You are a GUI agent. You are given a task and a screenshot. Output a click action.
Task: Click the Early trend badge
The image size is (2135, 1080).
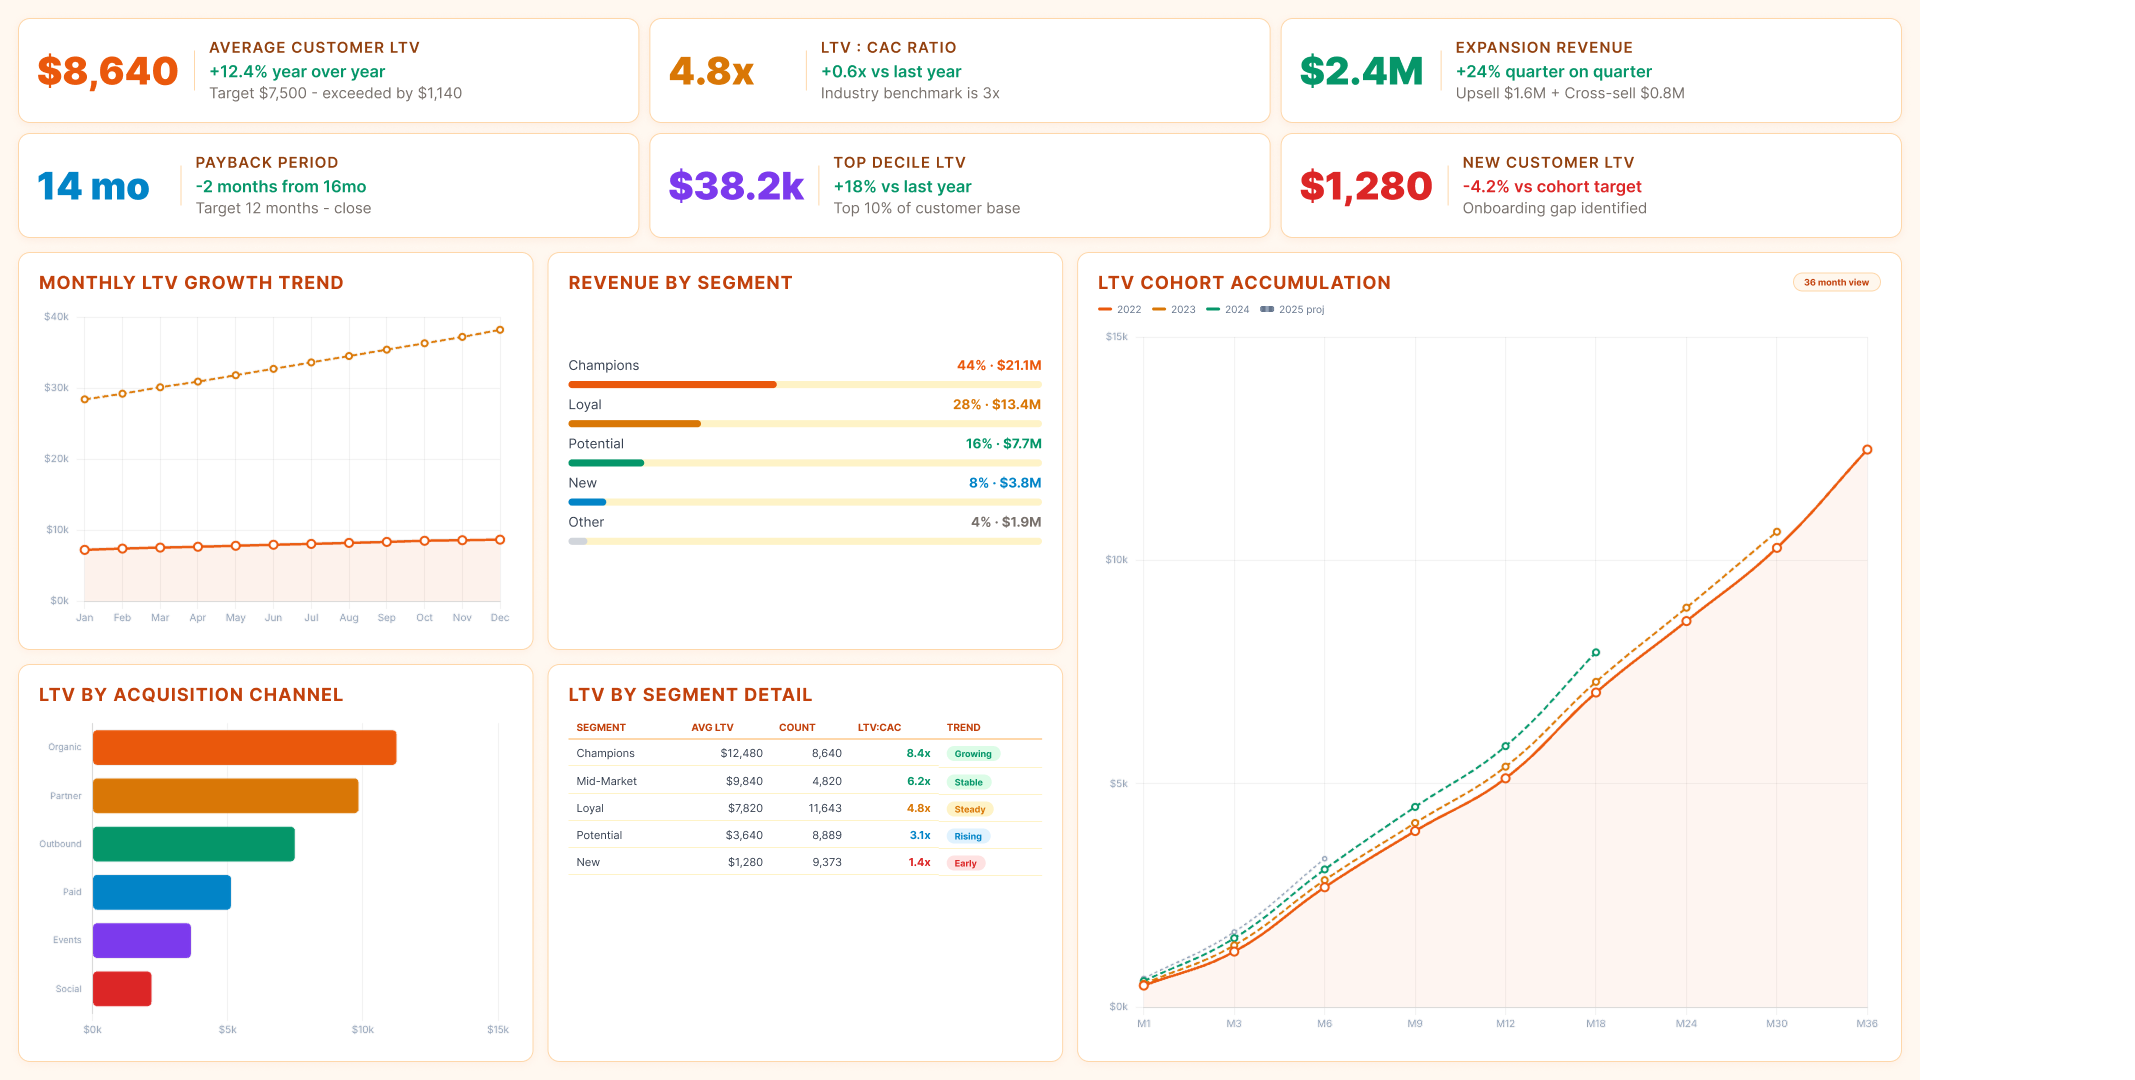coord(965,863)
